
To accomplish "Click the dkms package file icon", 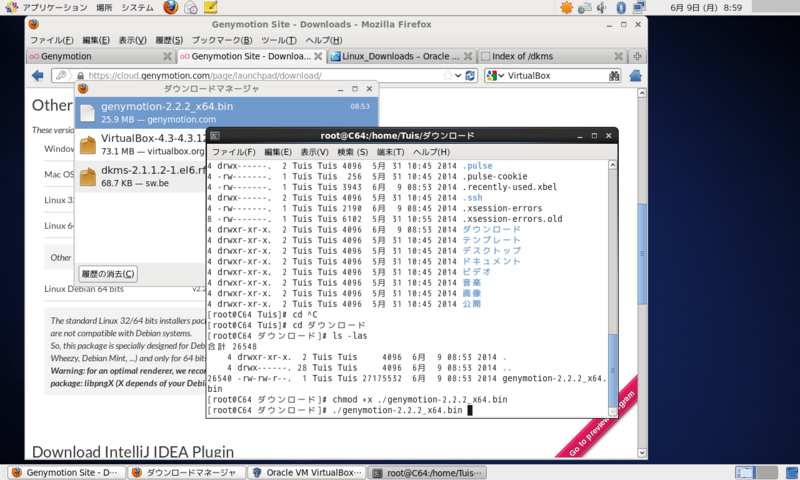I will [x=88, y=176].
